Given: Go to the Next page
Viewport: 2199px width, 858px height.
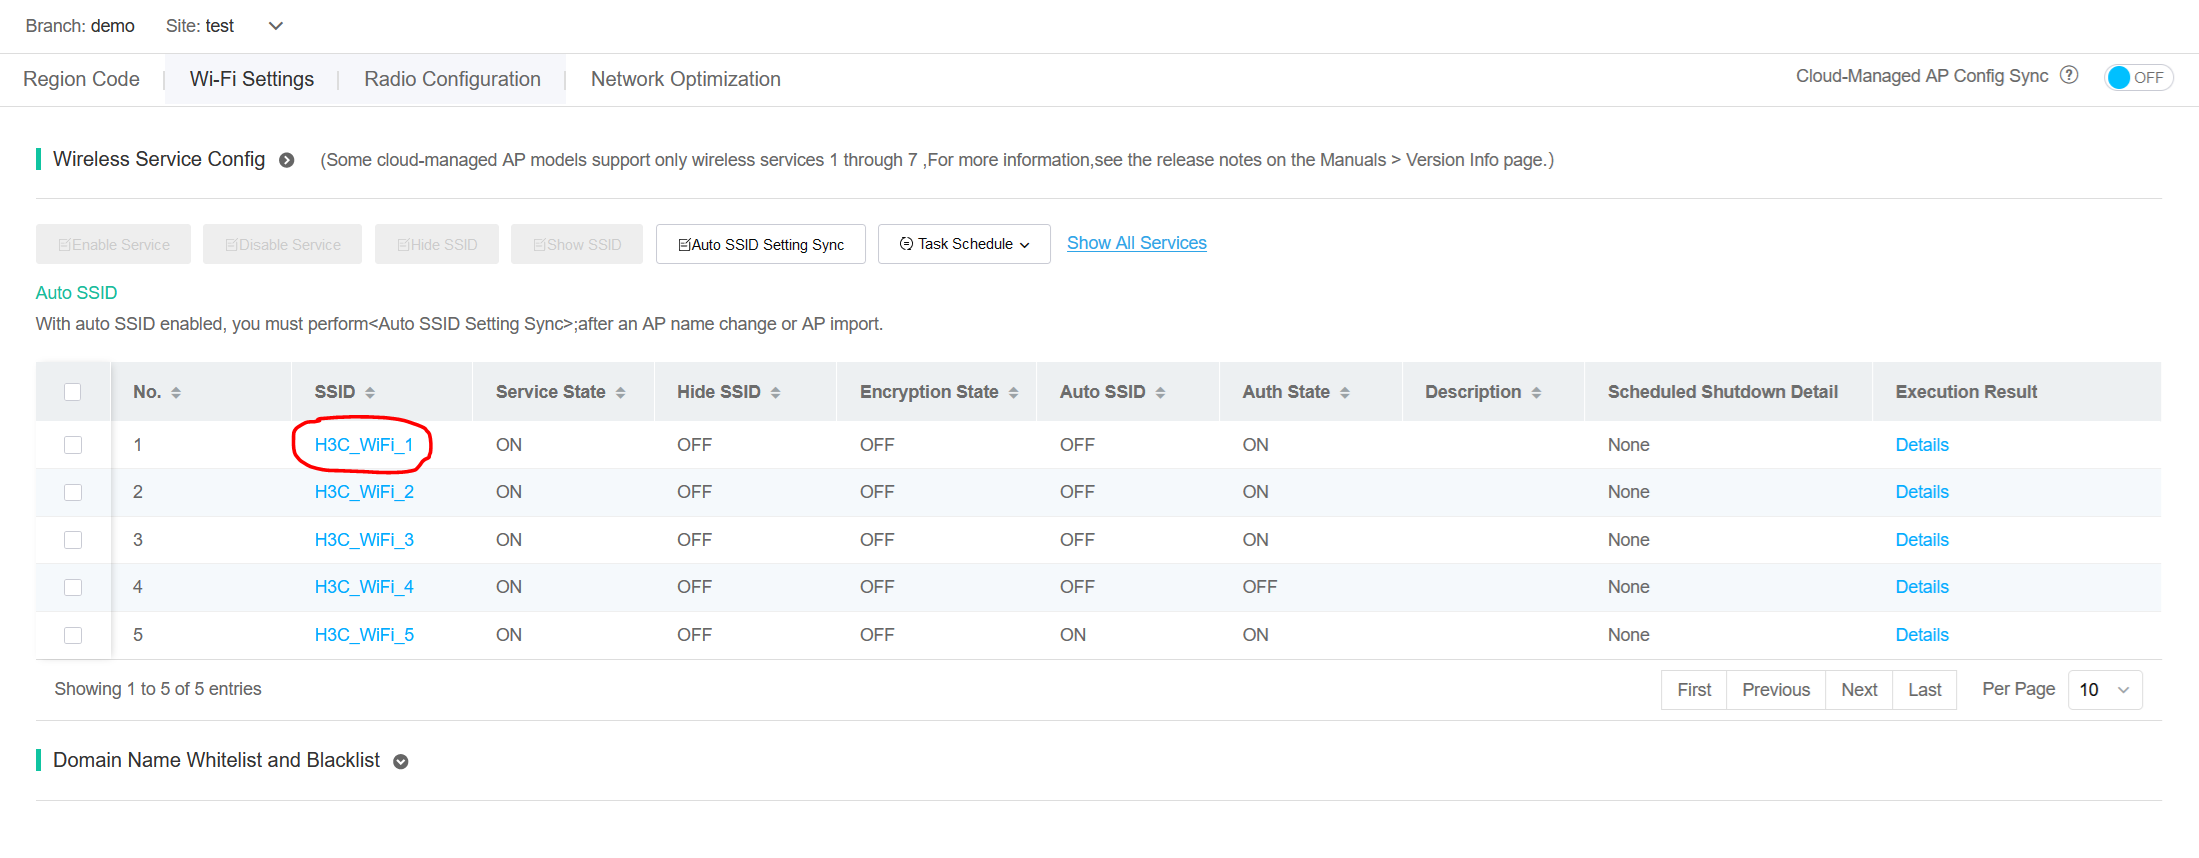Looking at the screenshot, I should [x=1859, y=690].
